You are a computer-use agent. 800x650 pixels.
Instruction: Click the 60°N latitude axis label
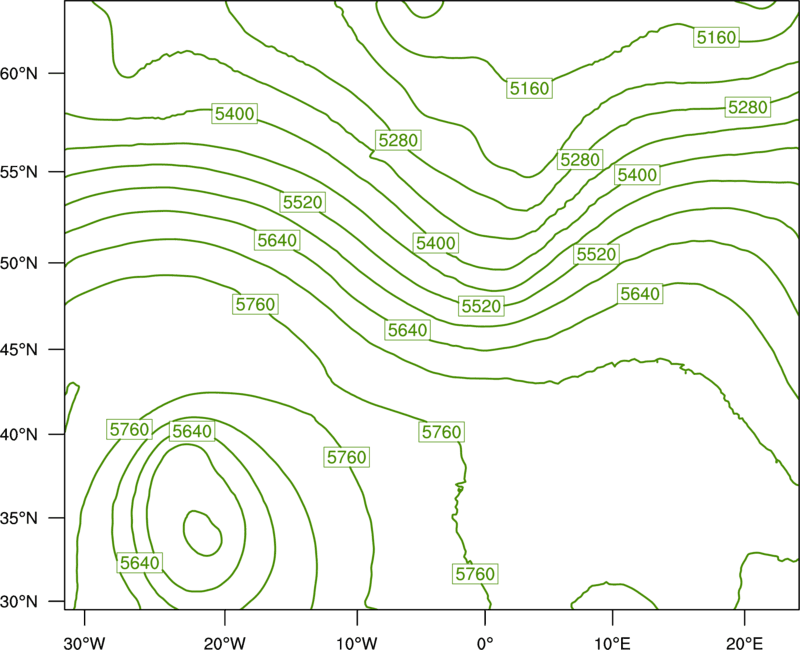point(19,73)
